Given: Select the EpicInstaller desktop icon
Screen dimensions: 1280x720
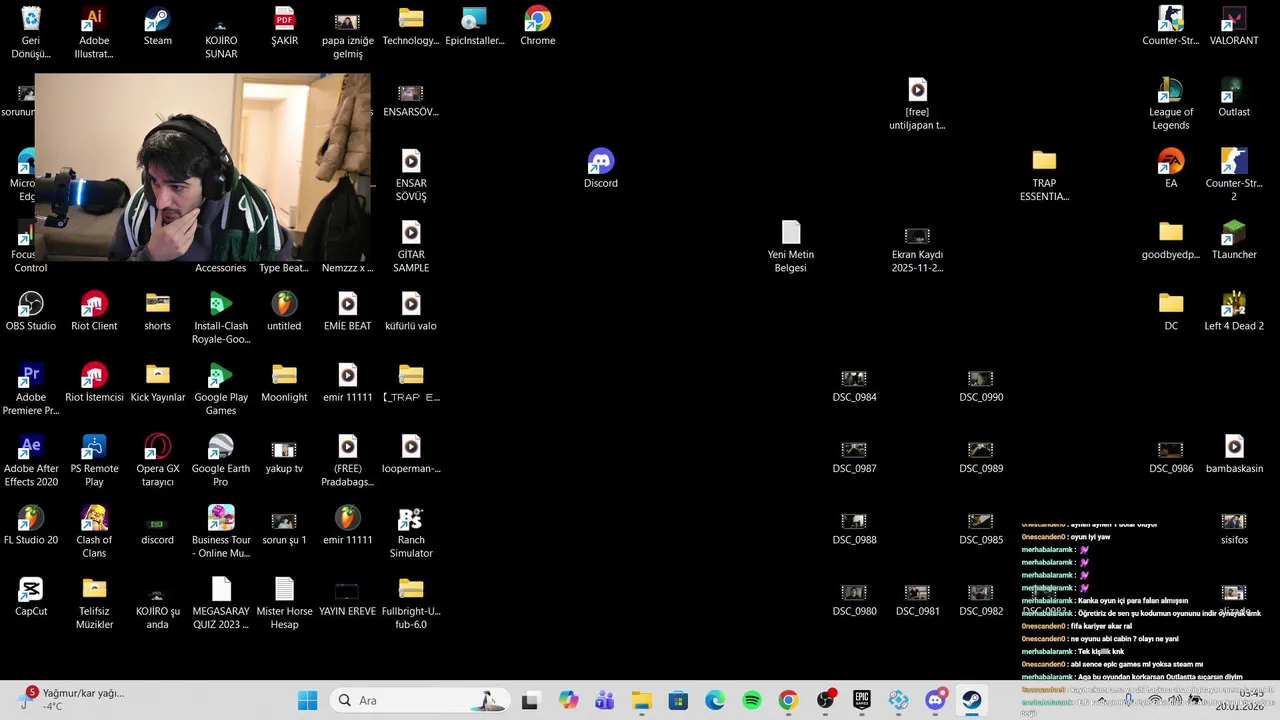Looking at the screenshot, I should click(474, 27).
